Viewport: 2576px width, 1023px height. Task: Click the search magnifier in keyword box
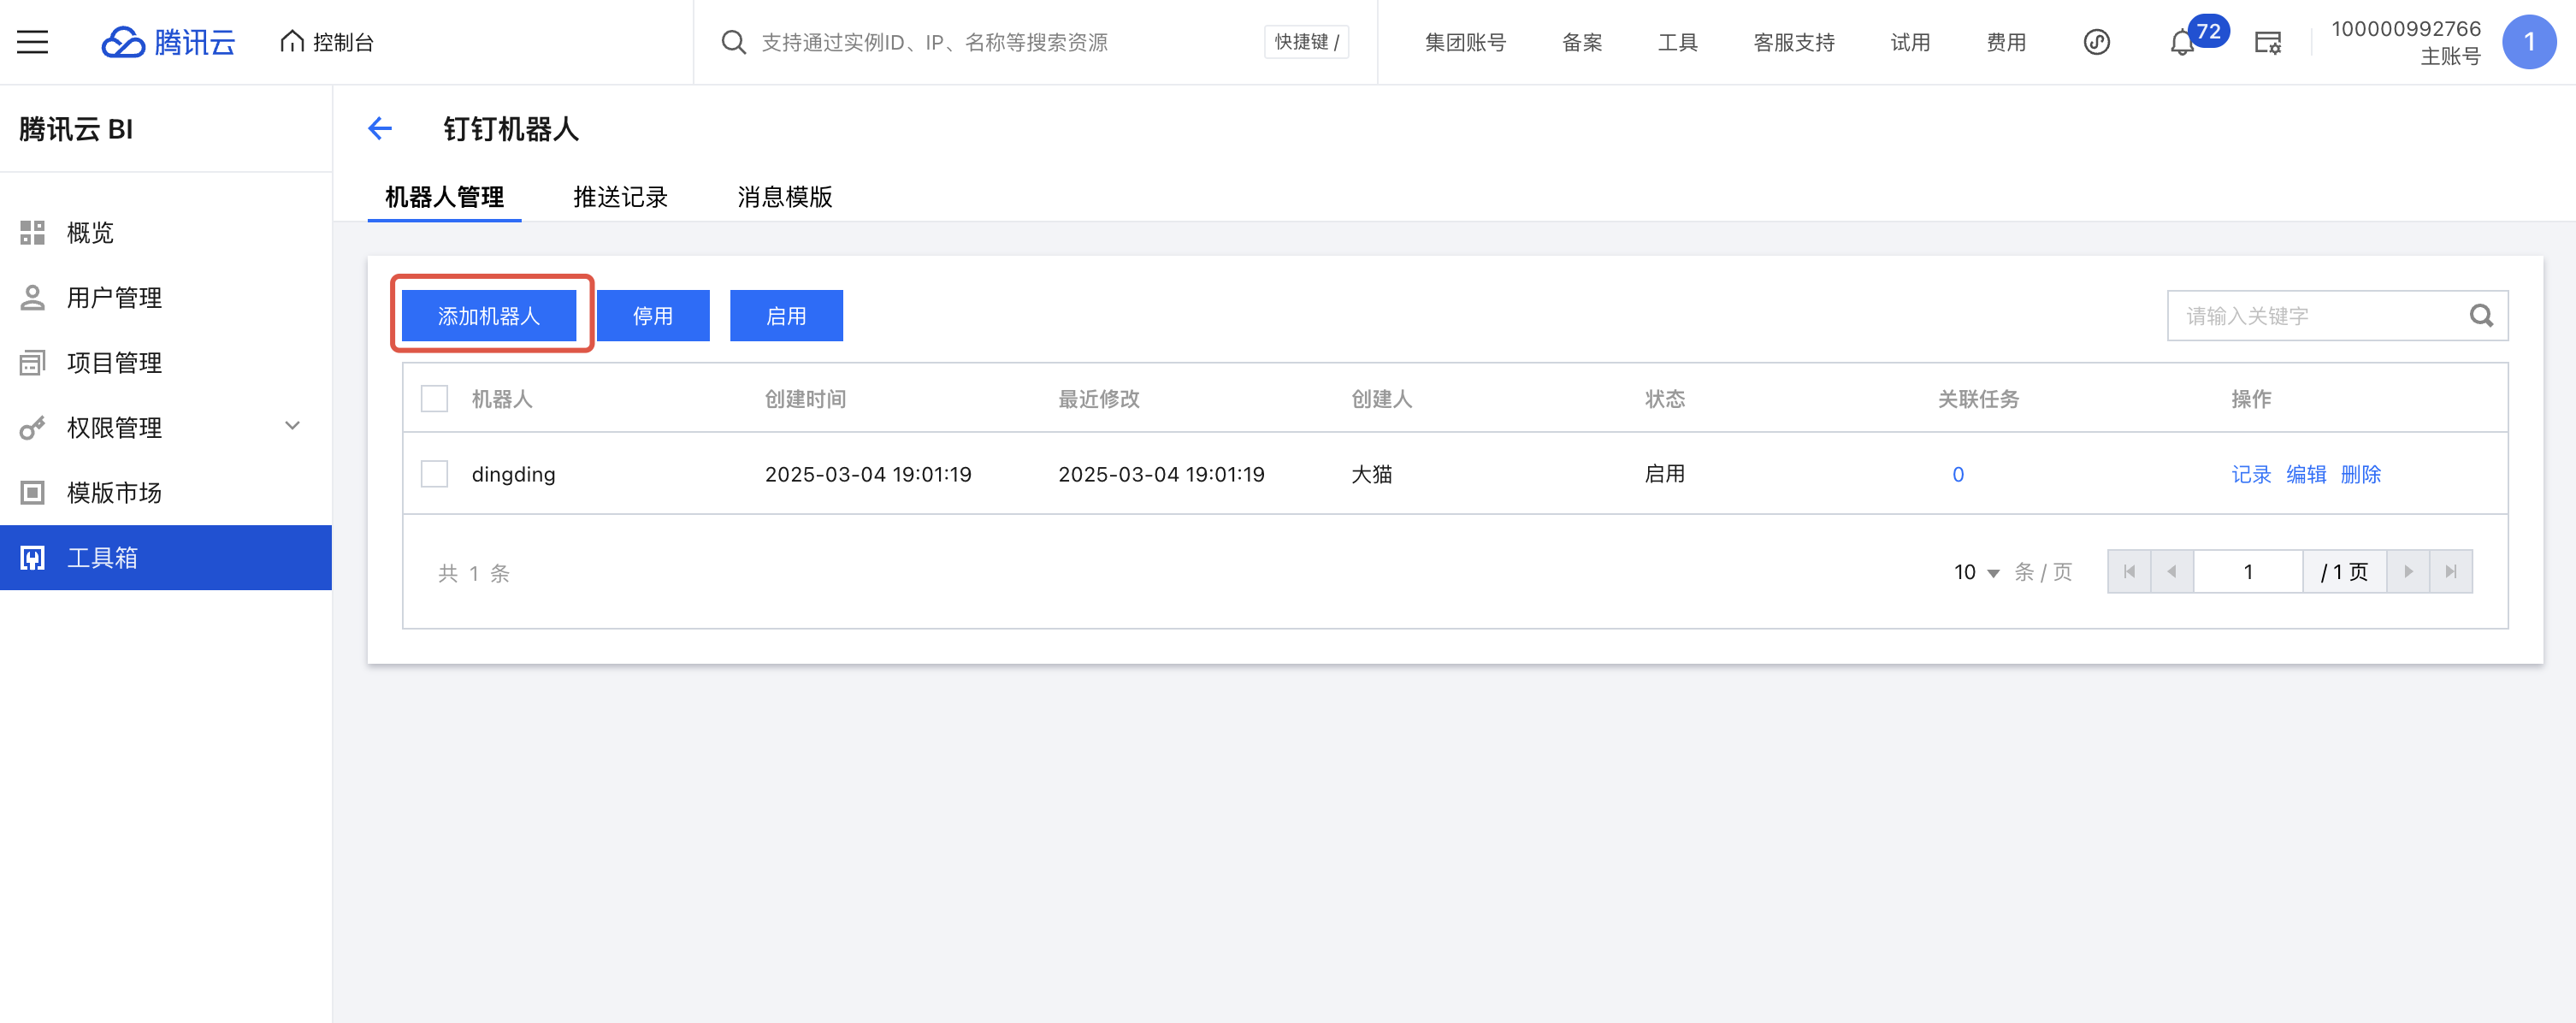coord(2480,316)
